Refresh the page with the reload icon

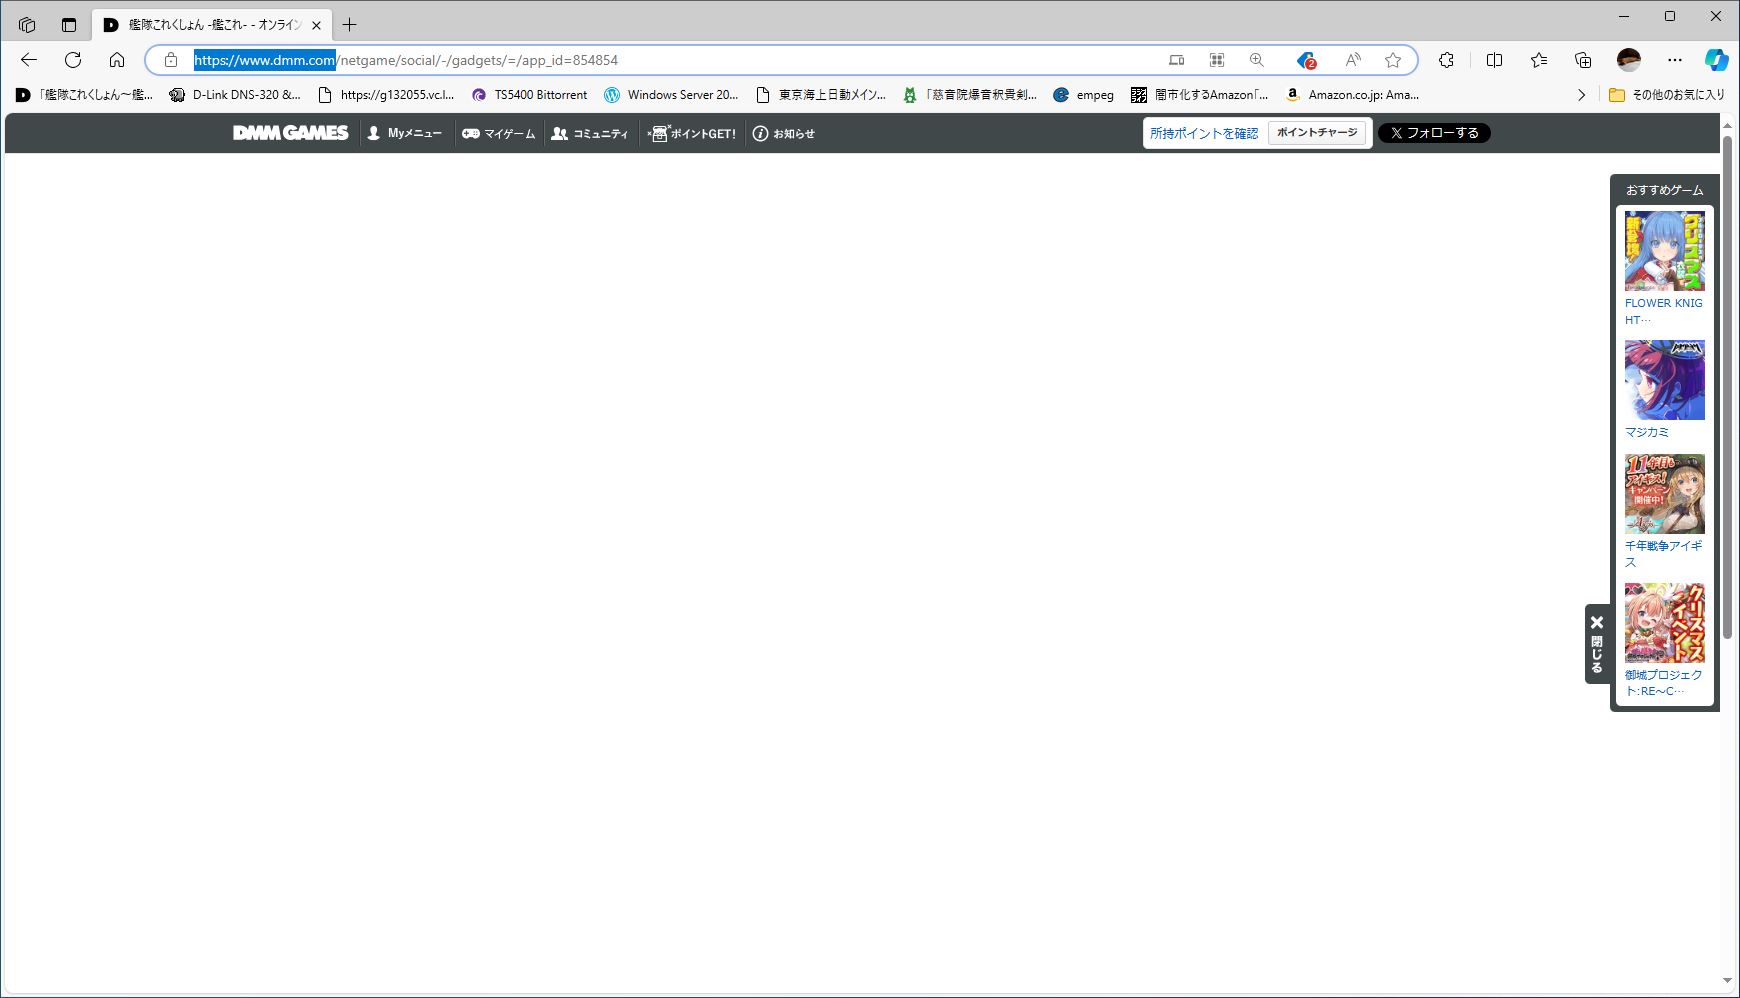click(x=73, y=60)
